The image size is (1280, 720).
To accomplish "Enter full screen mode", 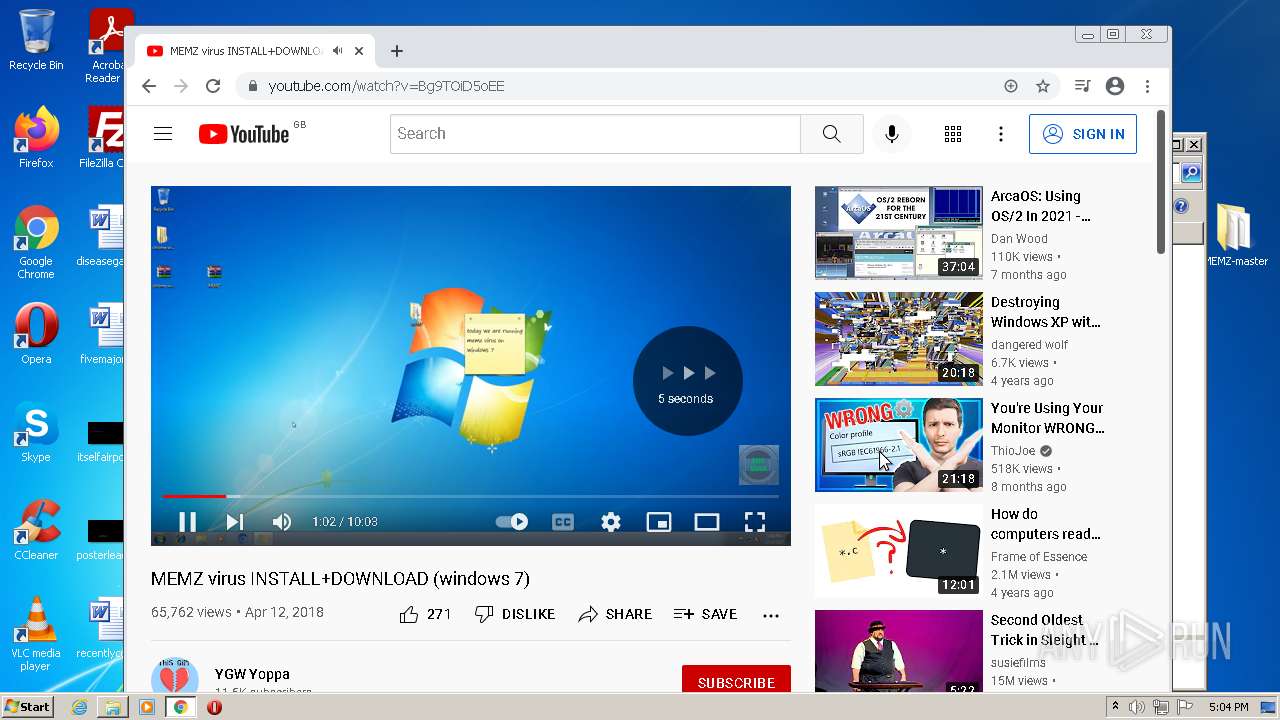I will point(755,521).
